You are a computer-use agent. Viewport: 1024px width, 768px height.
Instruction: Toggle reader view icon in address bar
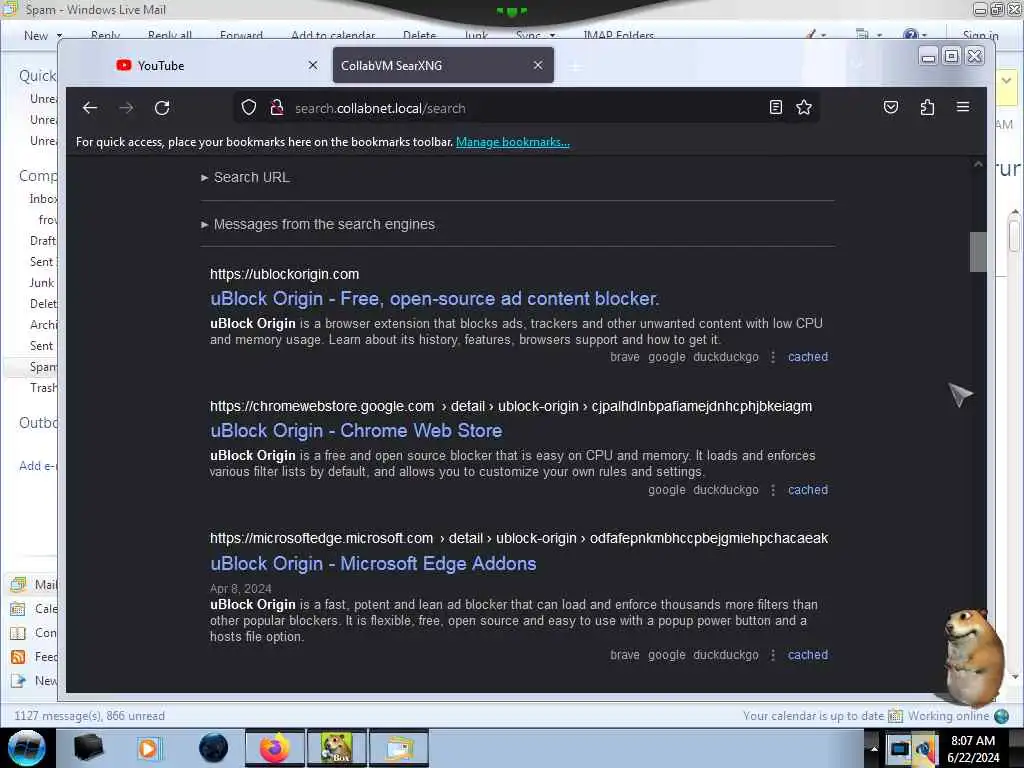[x=775, y=107]
